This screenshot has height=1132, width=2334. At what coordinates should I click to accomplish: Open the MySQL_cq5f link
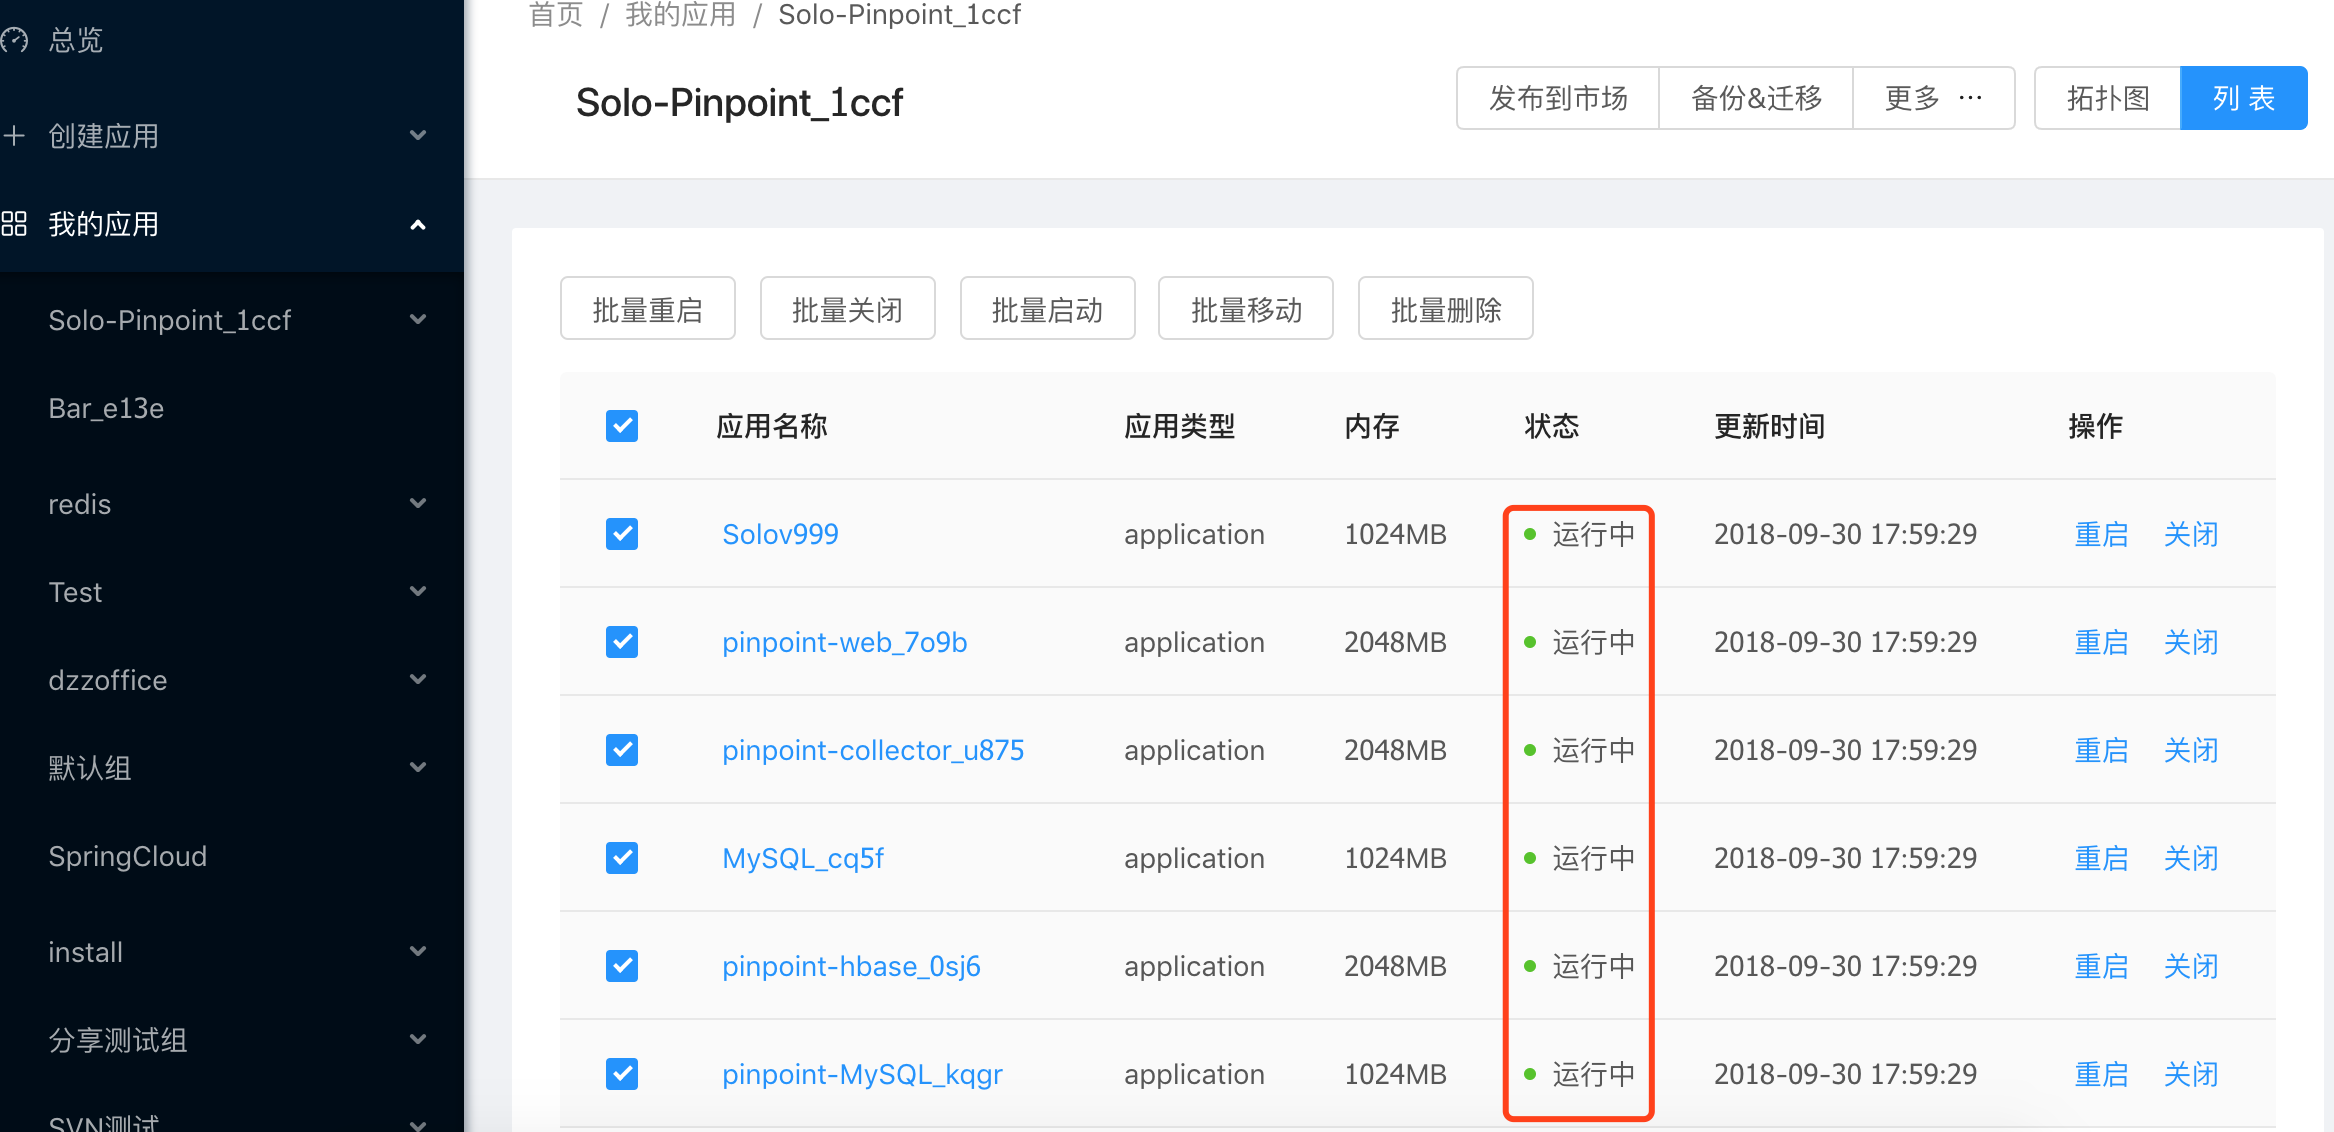[803, 858]
